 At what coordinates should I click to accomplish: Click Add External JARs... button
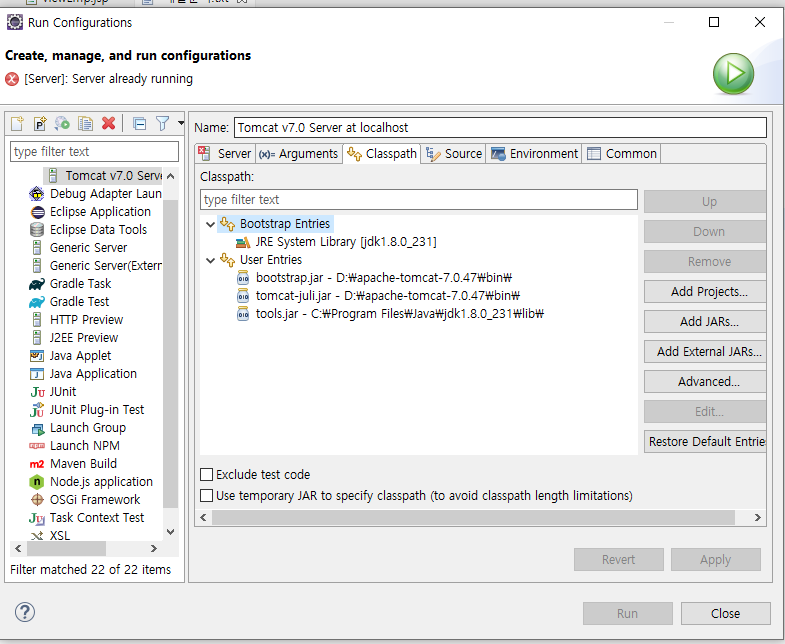tap(705, 352)
